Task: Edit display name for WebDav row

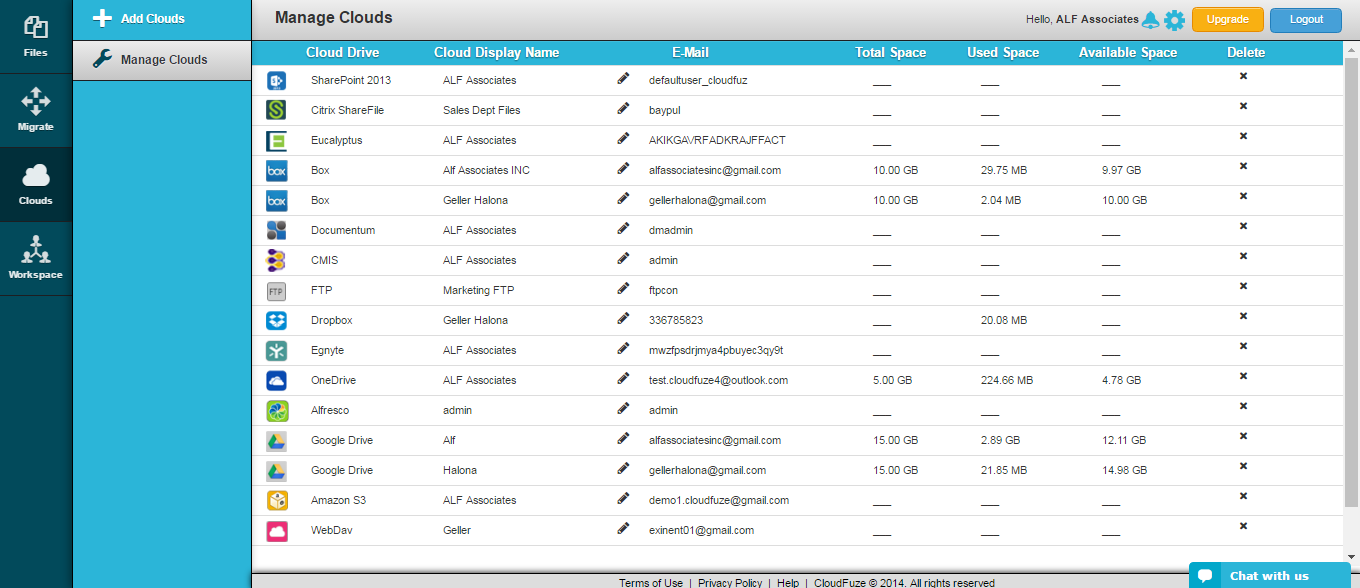Action: [624, 528]
